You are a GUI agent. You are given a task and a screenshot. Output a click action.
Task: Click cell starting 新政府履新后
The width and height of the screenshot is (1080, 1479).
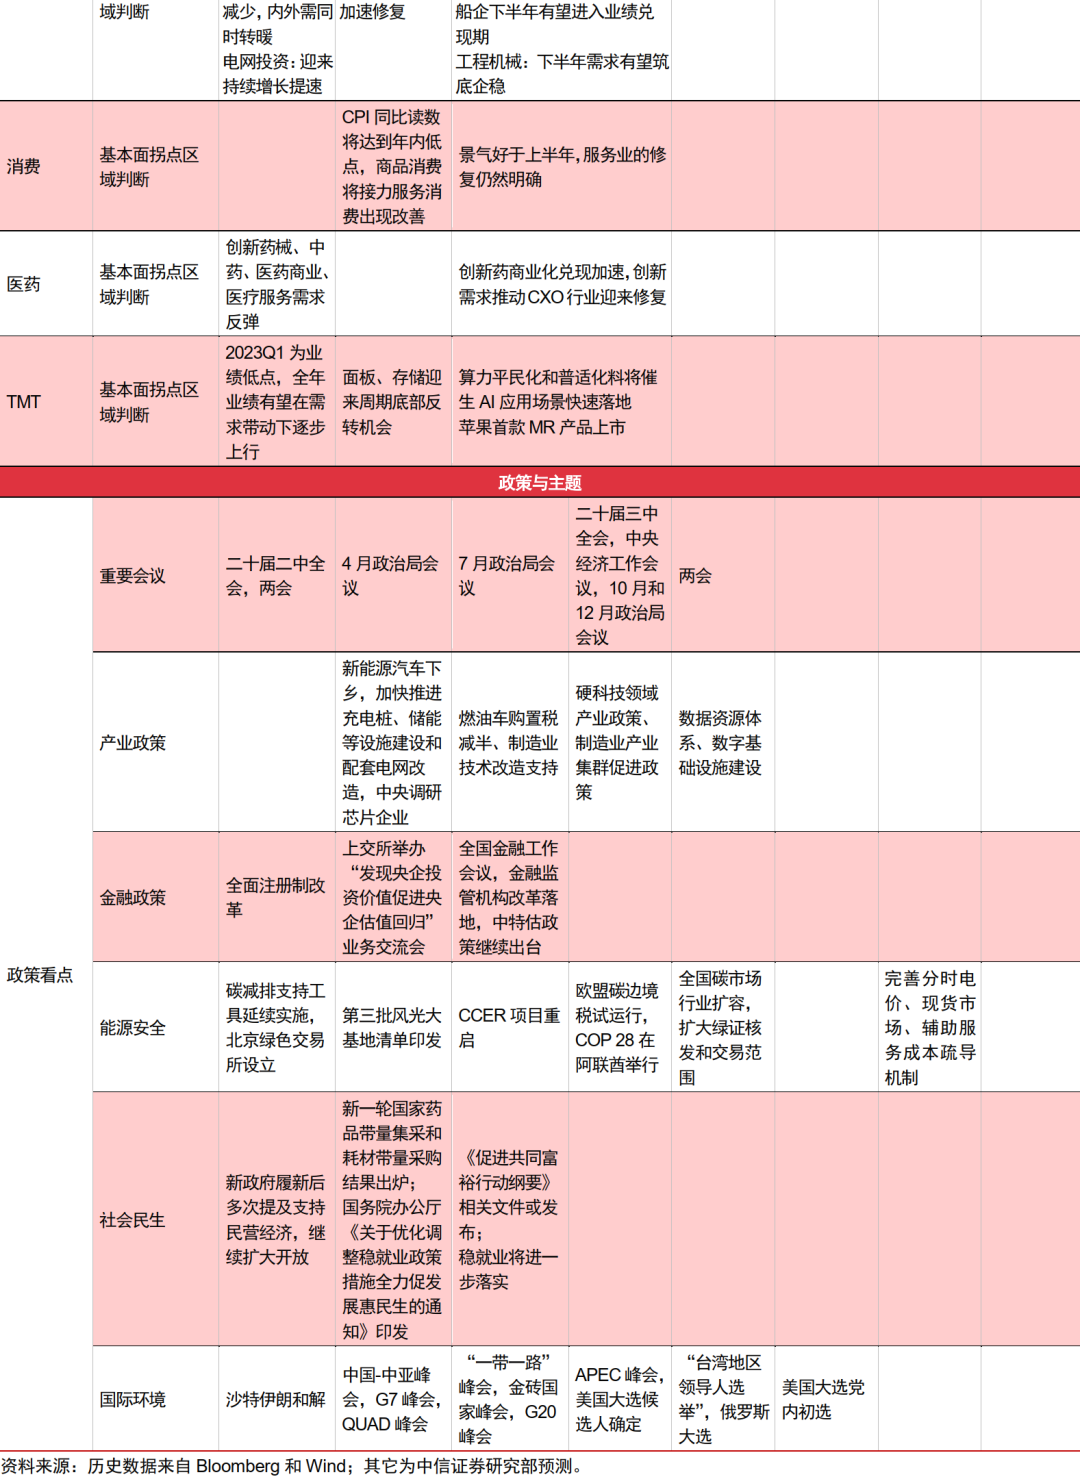276,1219
